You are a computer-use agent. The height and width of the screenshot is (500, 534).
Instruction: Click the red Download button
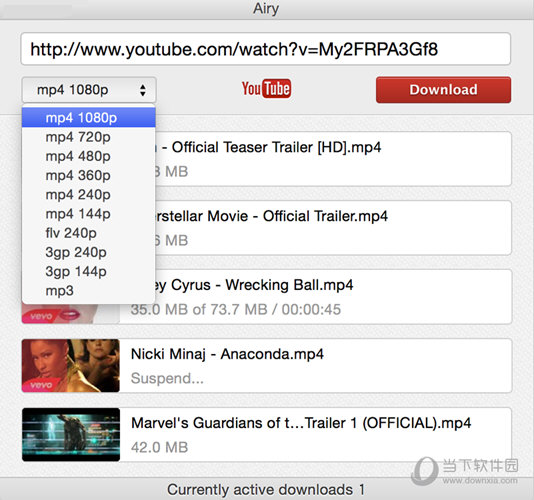coord(443,90)
